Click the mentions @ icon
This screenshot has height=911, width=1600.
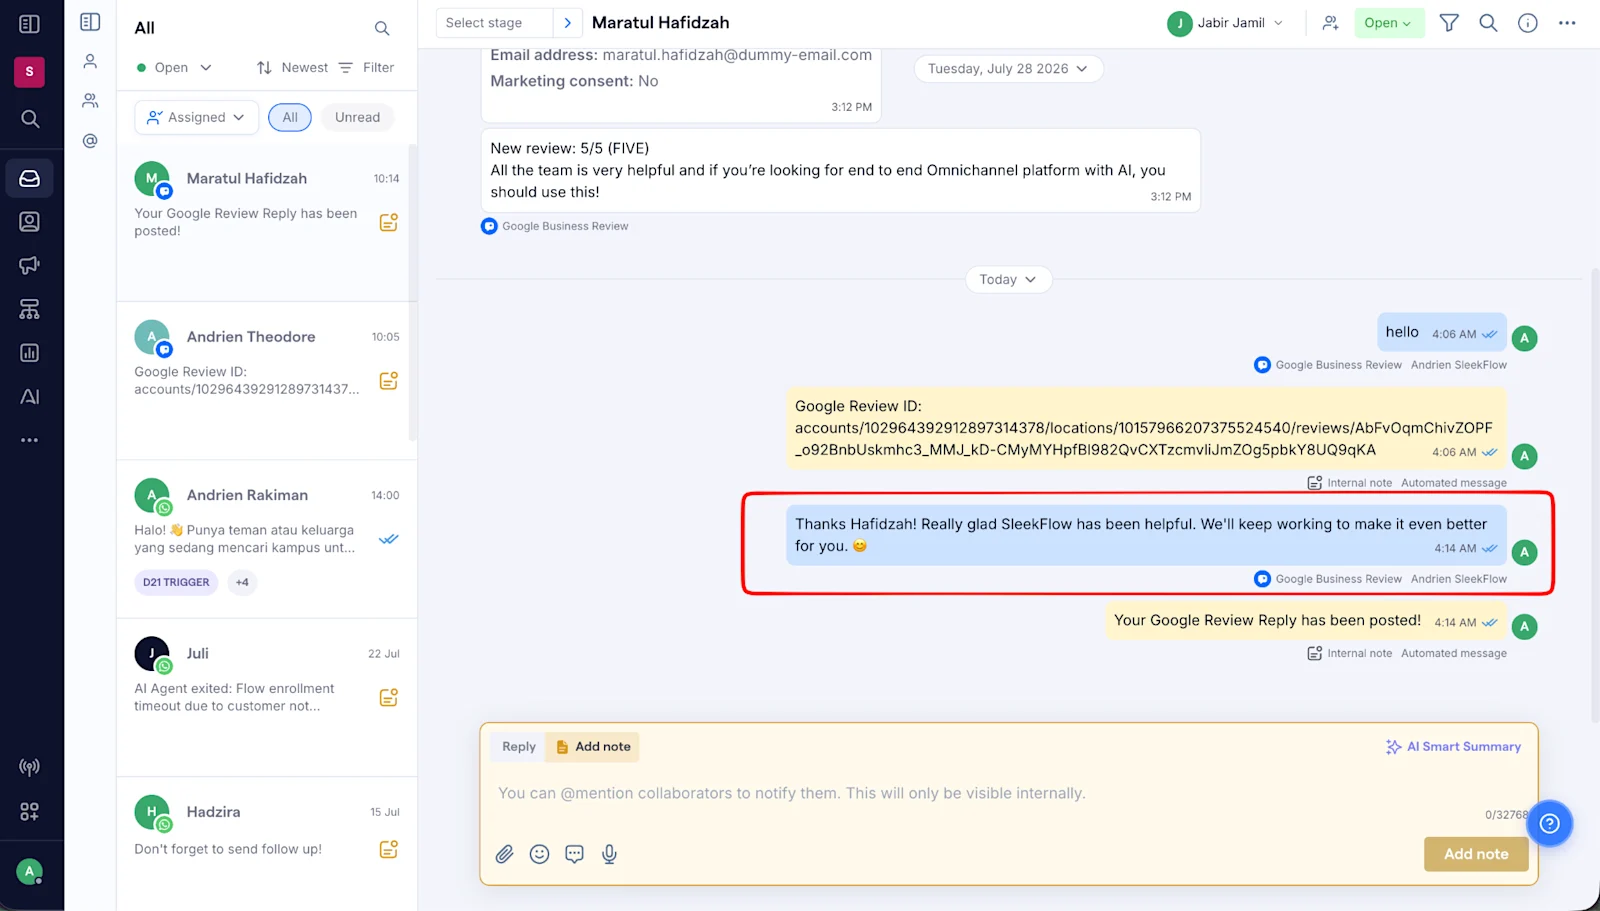(90, 141)
